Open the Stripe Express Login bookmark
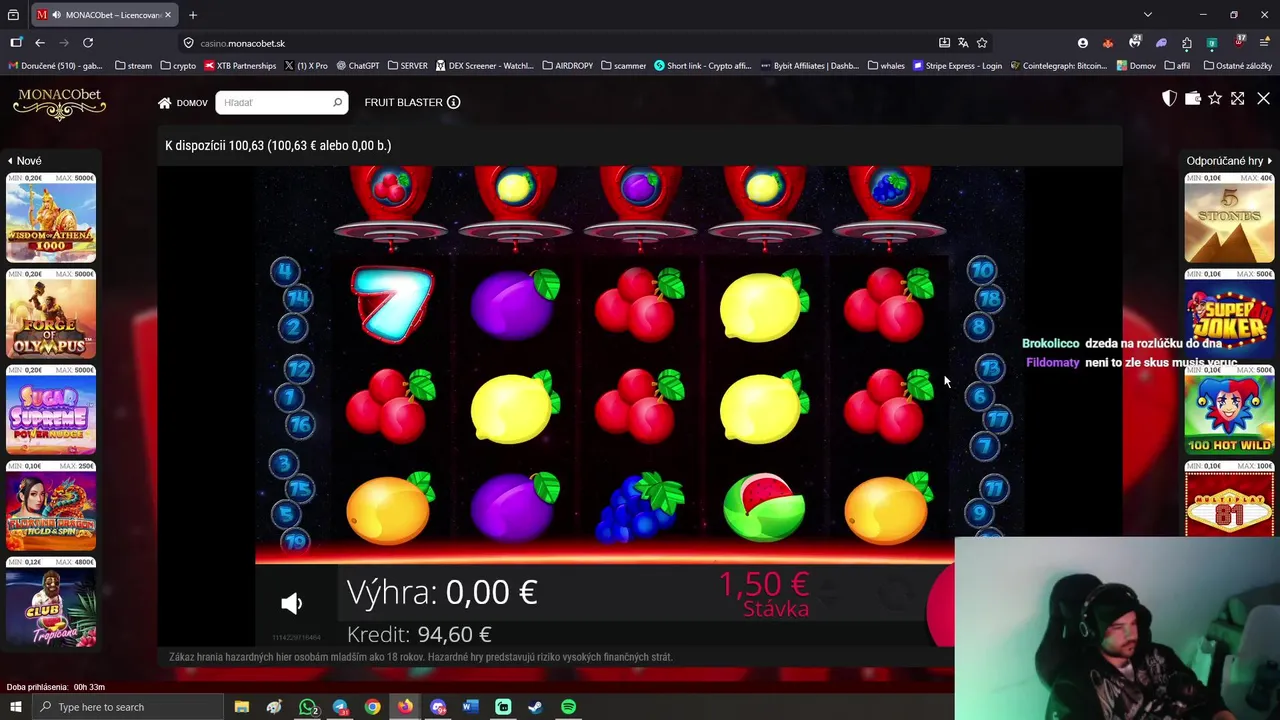Screen dimensions: 1280x720 957,66
